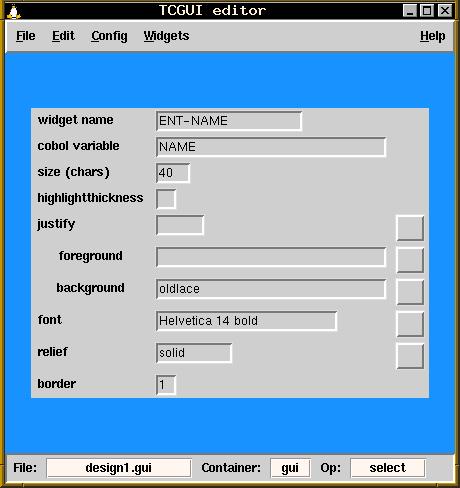Click the border value field

(x=166, y=385)
